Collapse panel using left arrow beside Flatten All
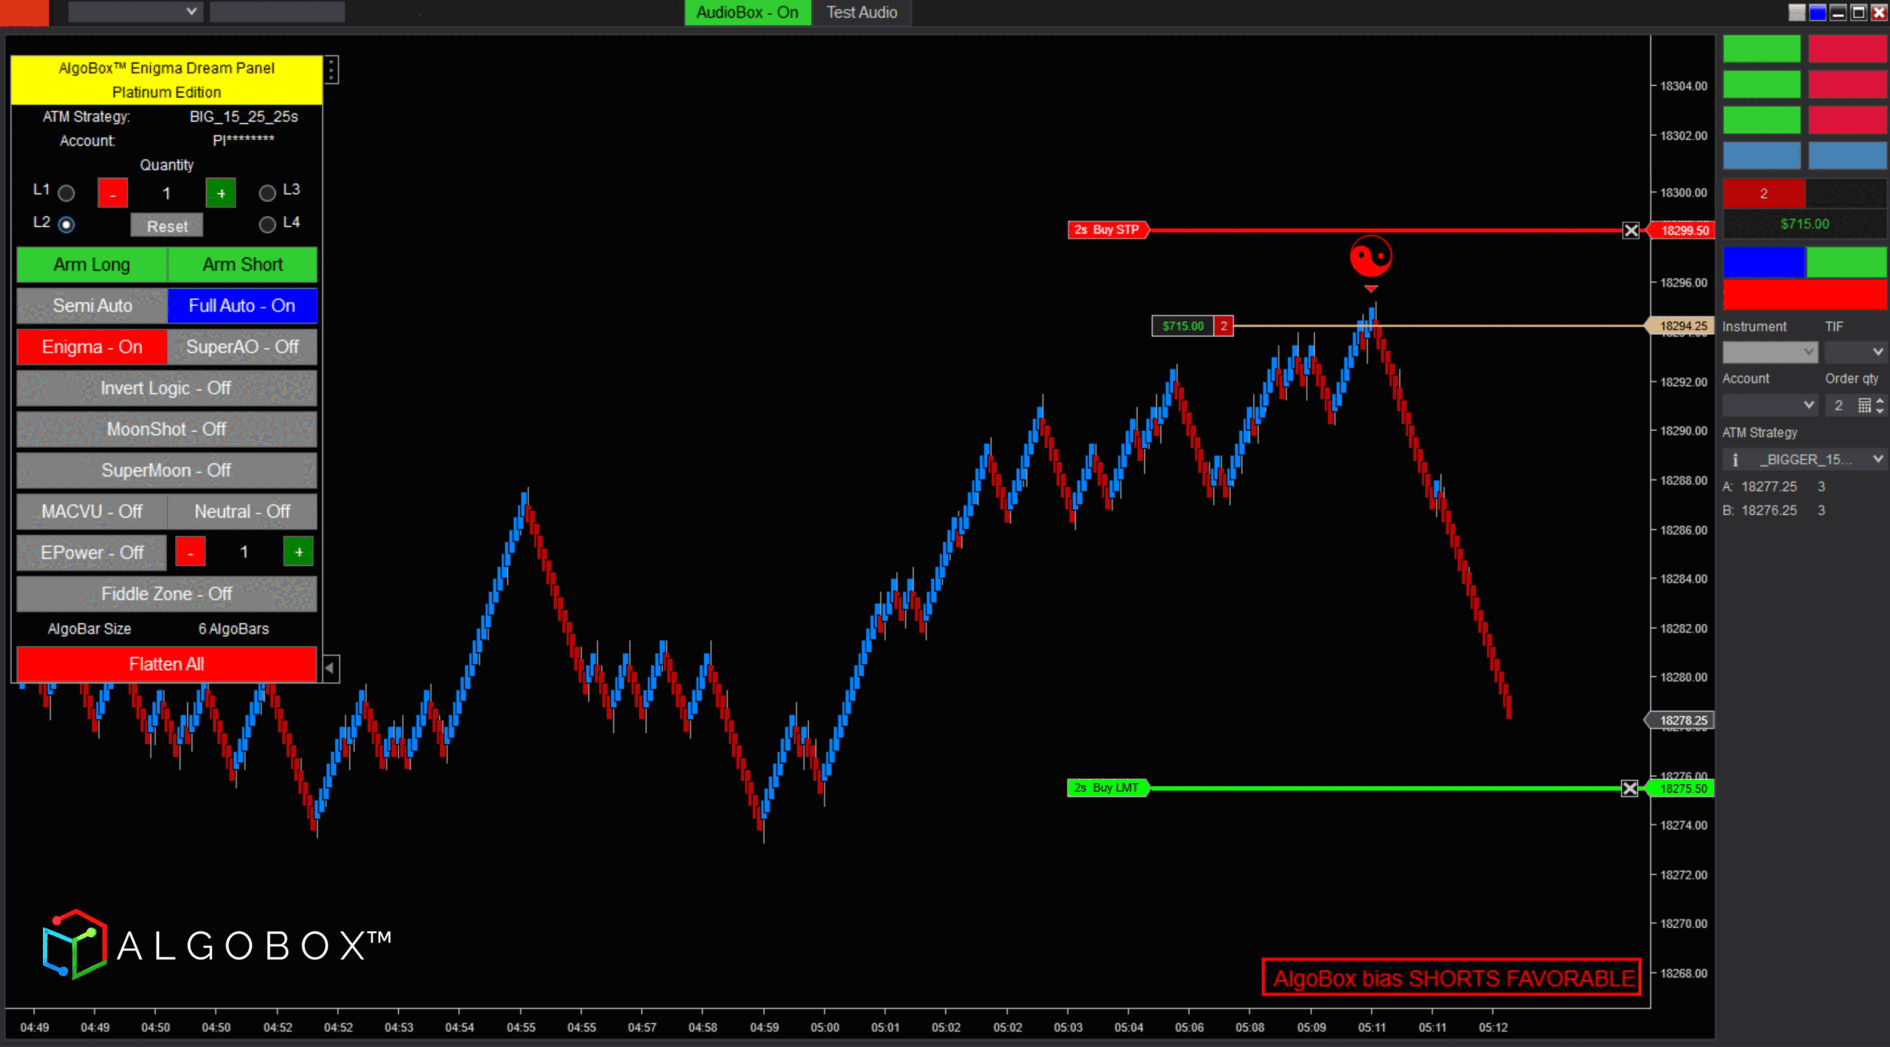Viewport: 1890px width, 1047px height. [x=330, y=667]
